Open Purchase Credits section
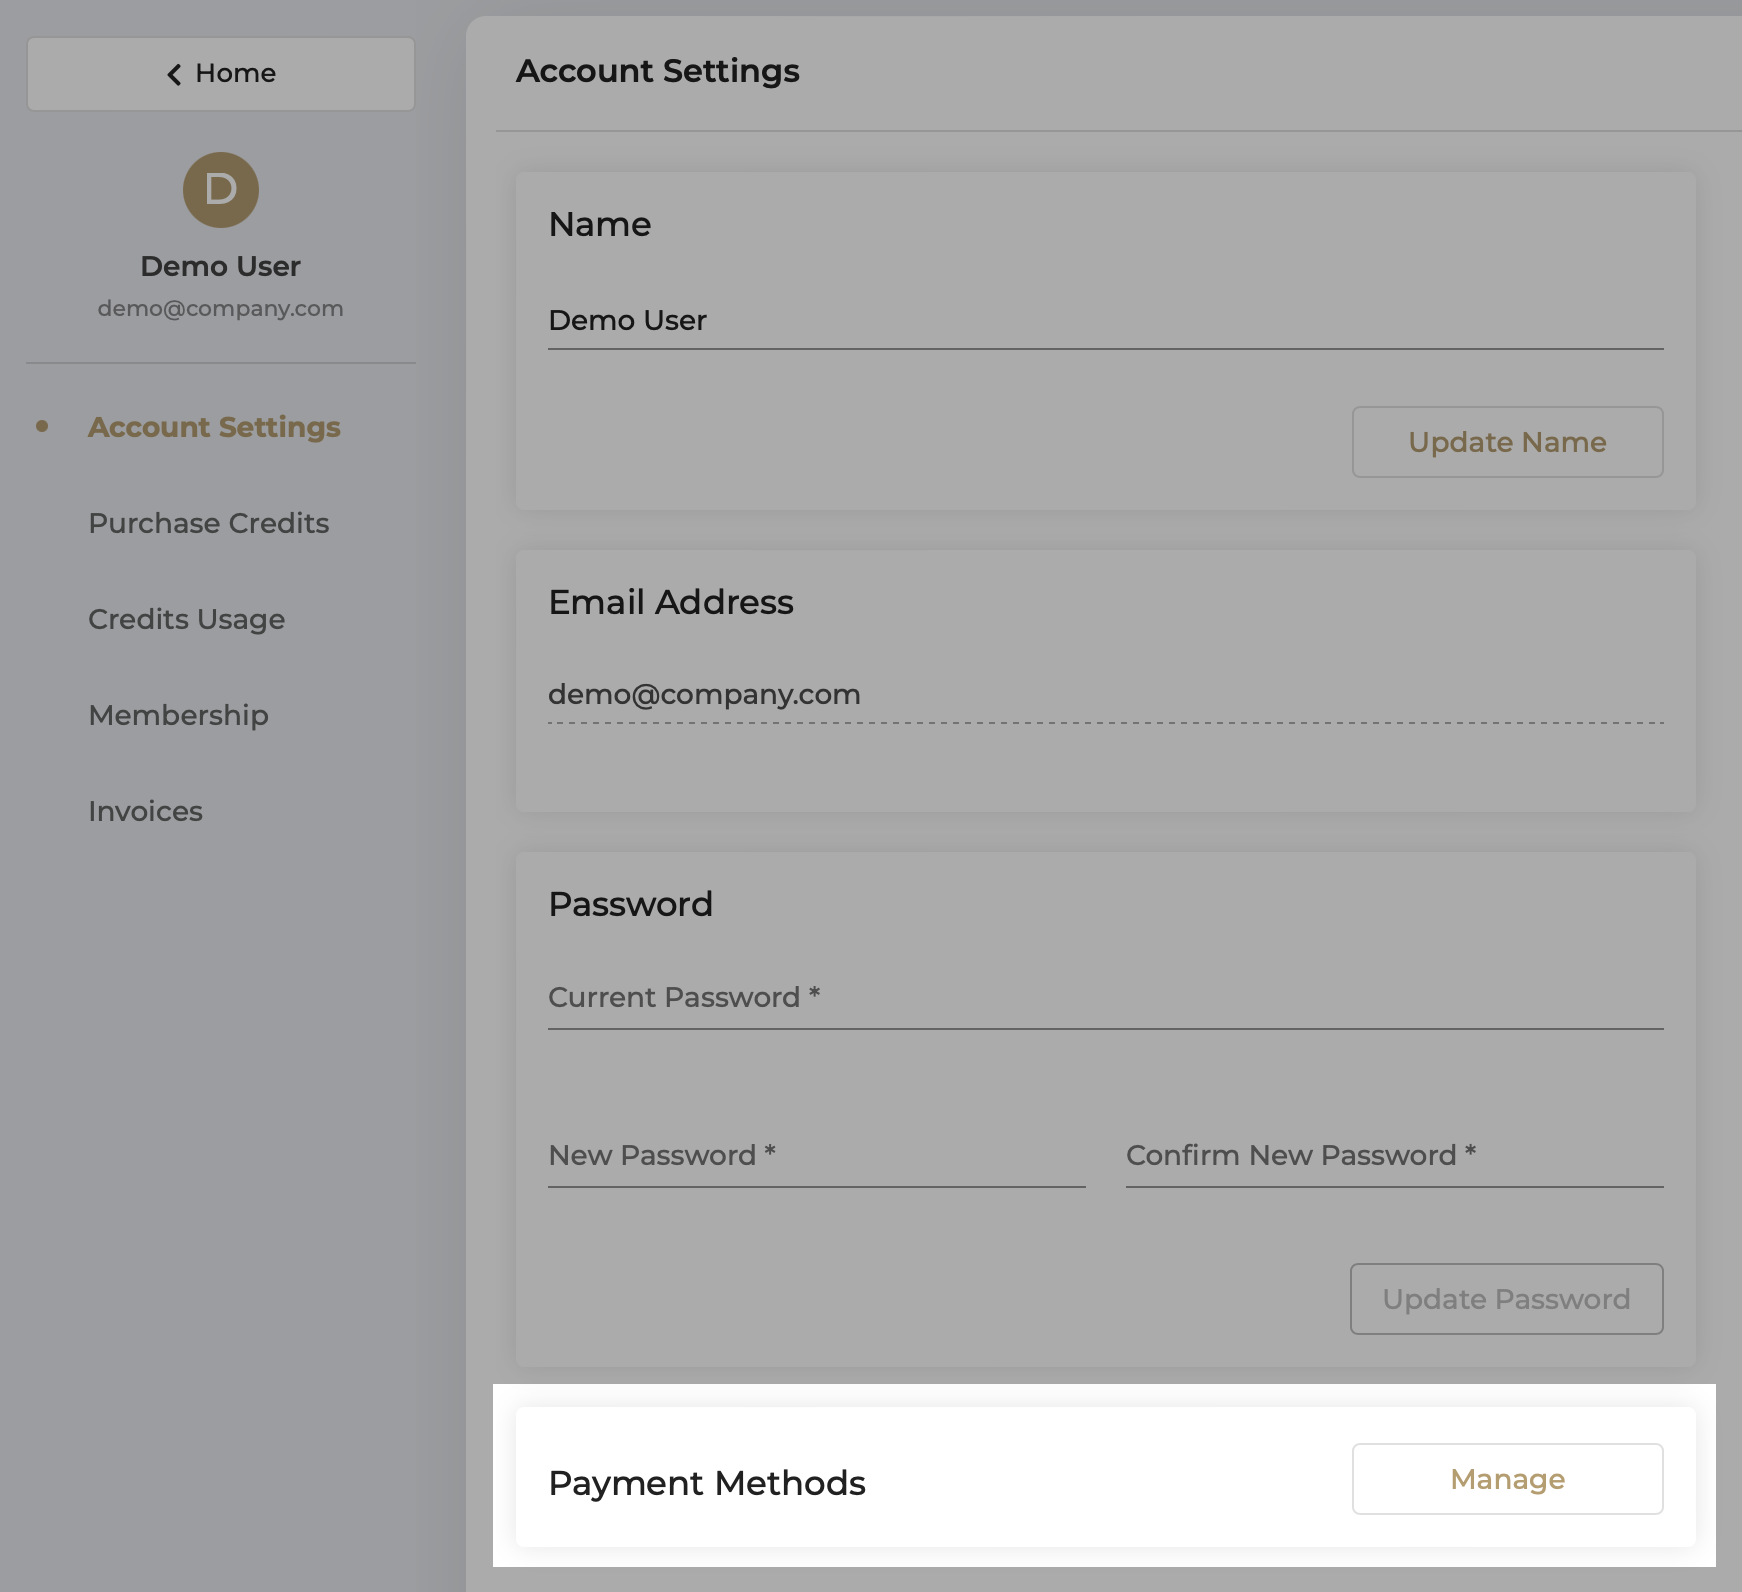1742x1592 pixels. (x=208, y=523)
